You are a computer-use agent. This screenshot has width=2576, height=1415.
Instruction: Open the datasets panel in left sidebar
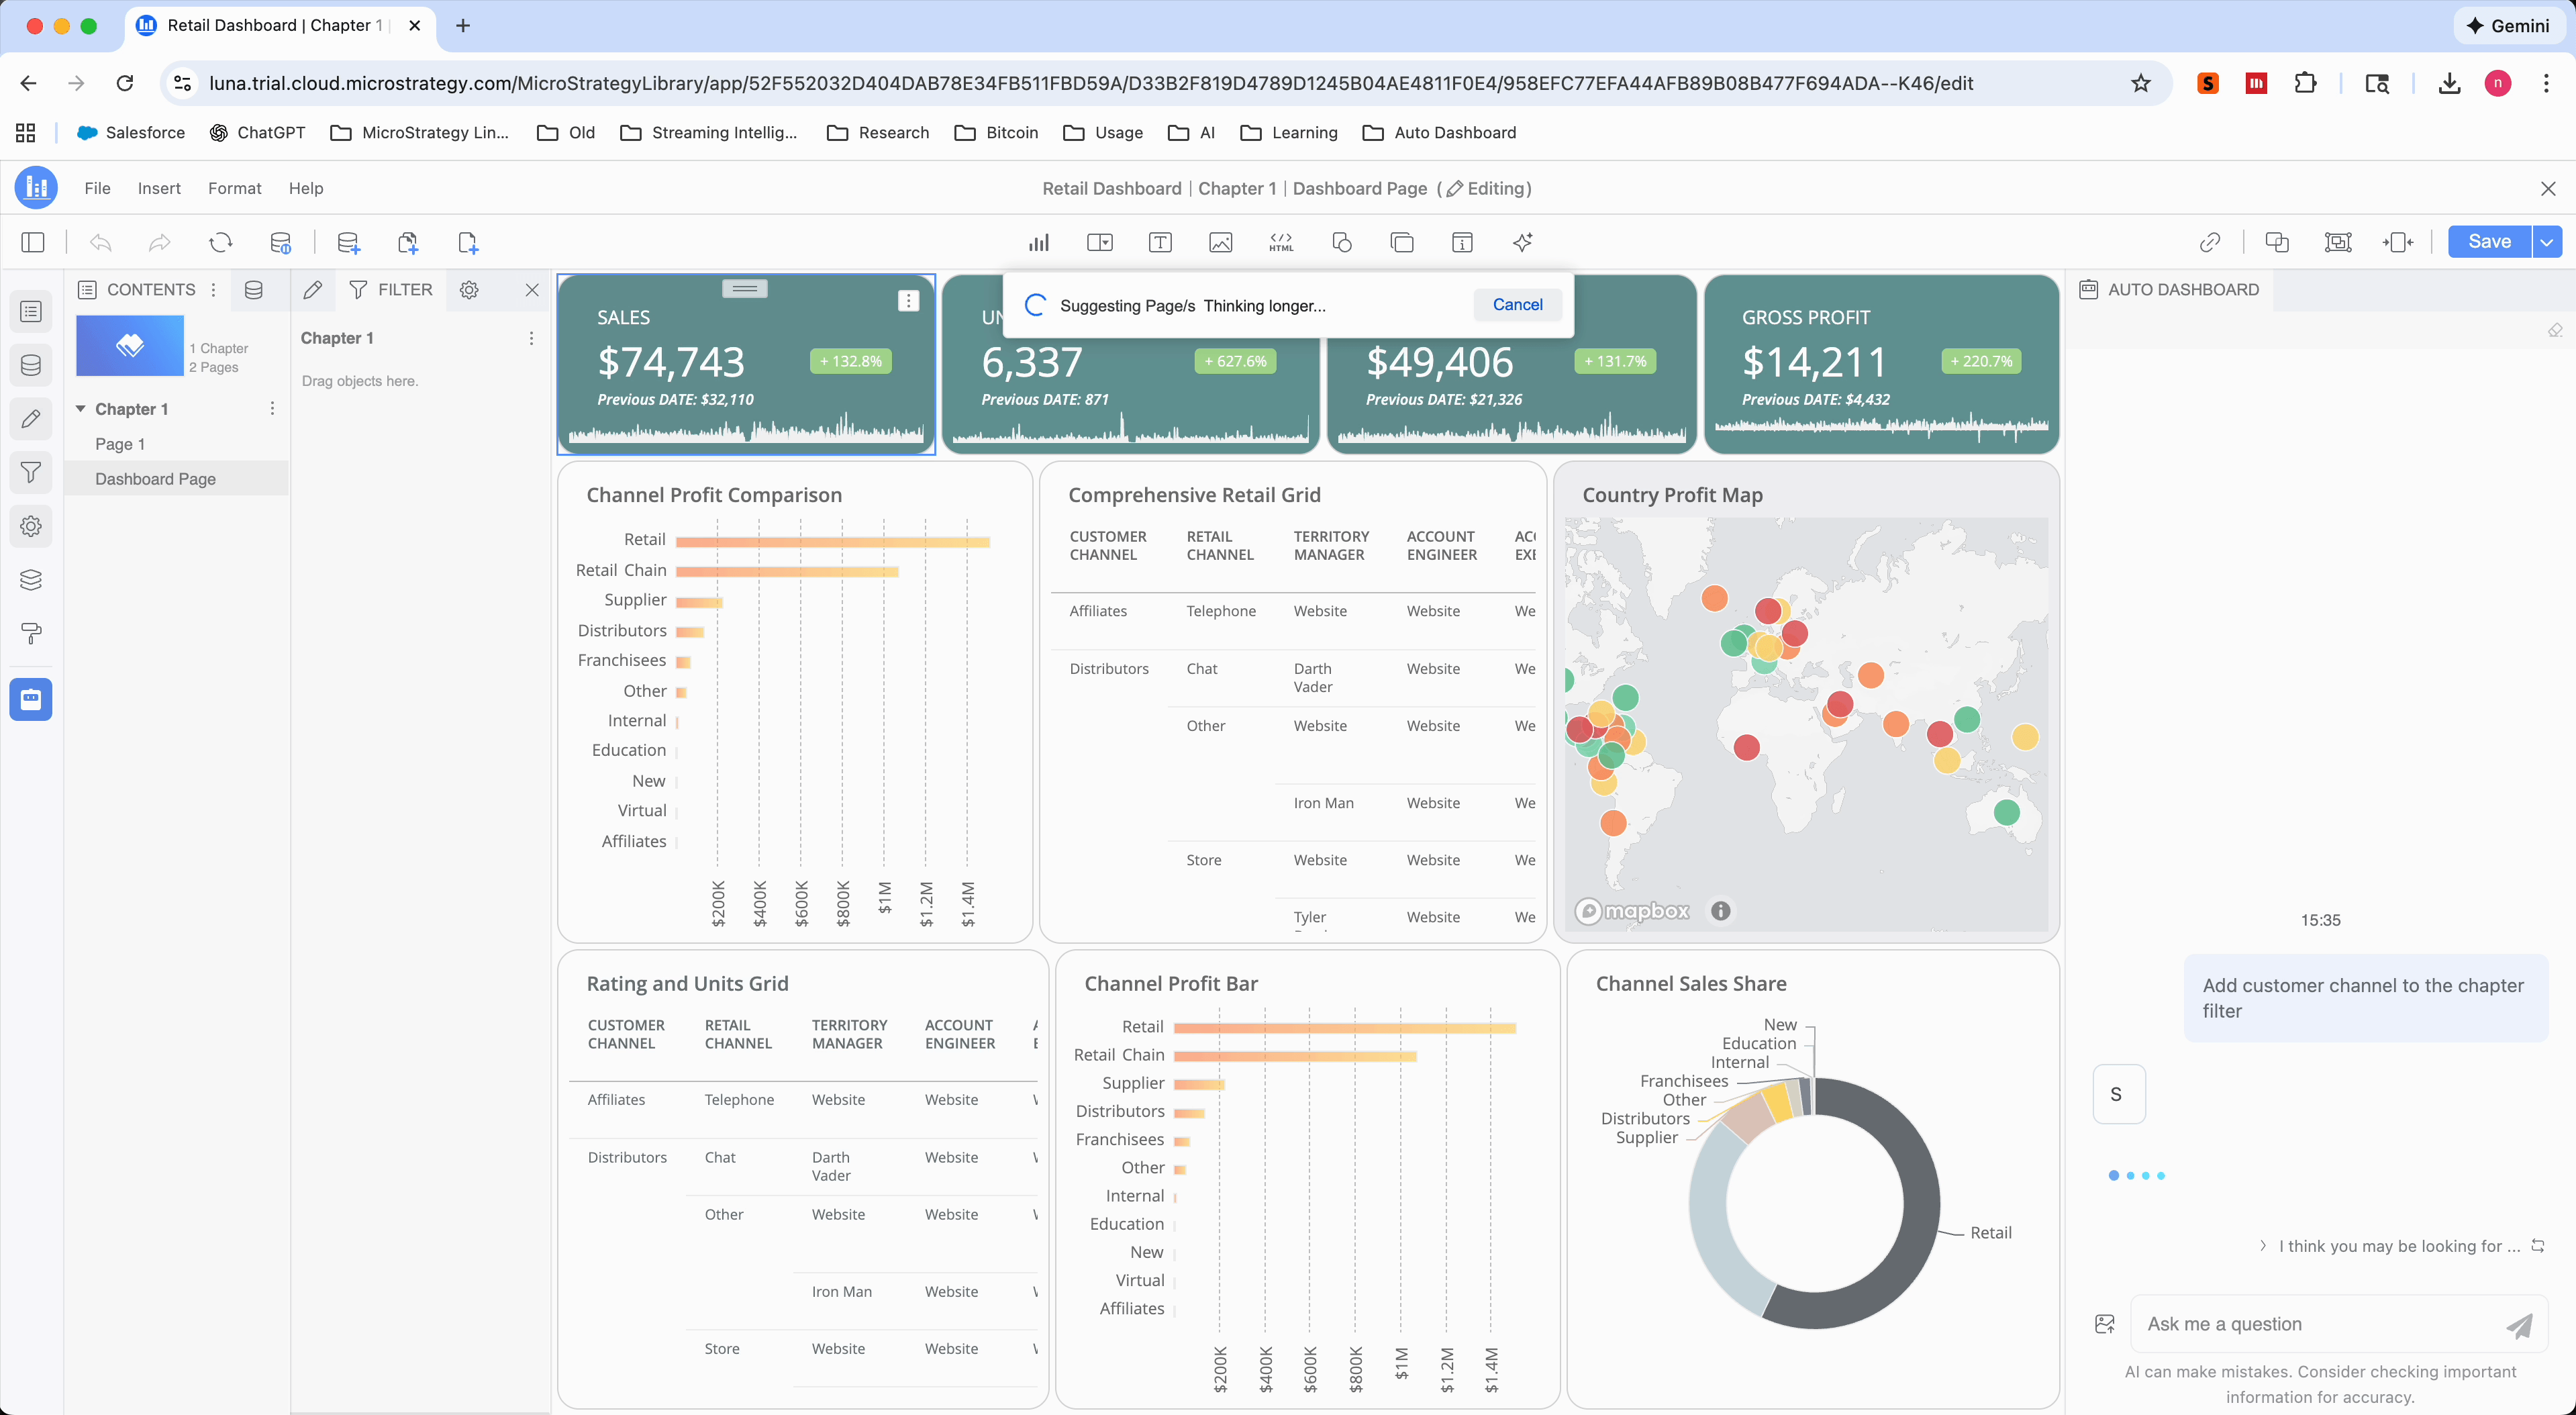[31, 365]
